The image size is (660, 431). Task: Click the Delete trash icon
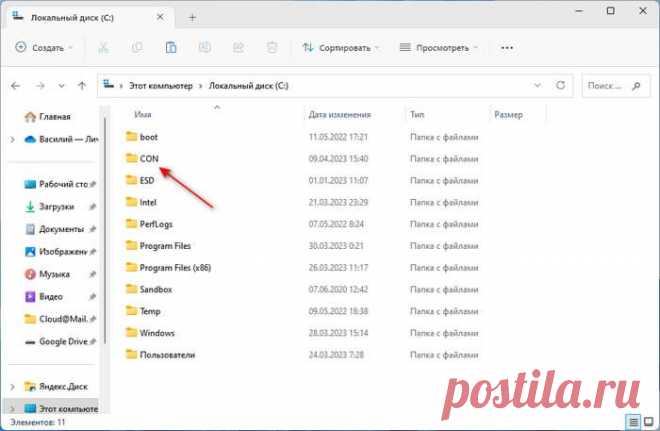[x=272, y=48]
